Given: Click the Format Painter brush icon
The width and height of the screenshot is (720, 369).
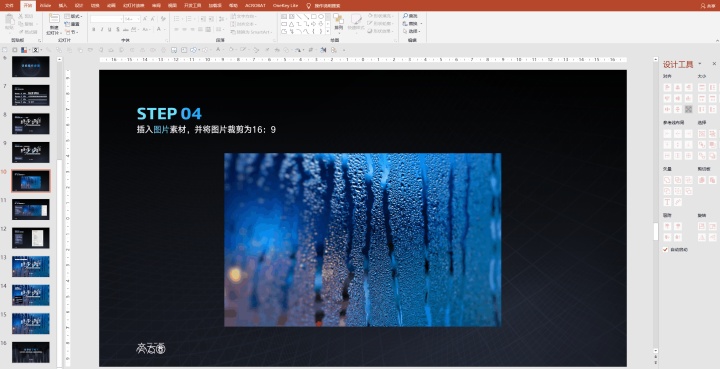Looking at the screenshot, I should point(21,32).
